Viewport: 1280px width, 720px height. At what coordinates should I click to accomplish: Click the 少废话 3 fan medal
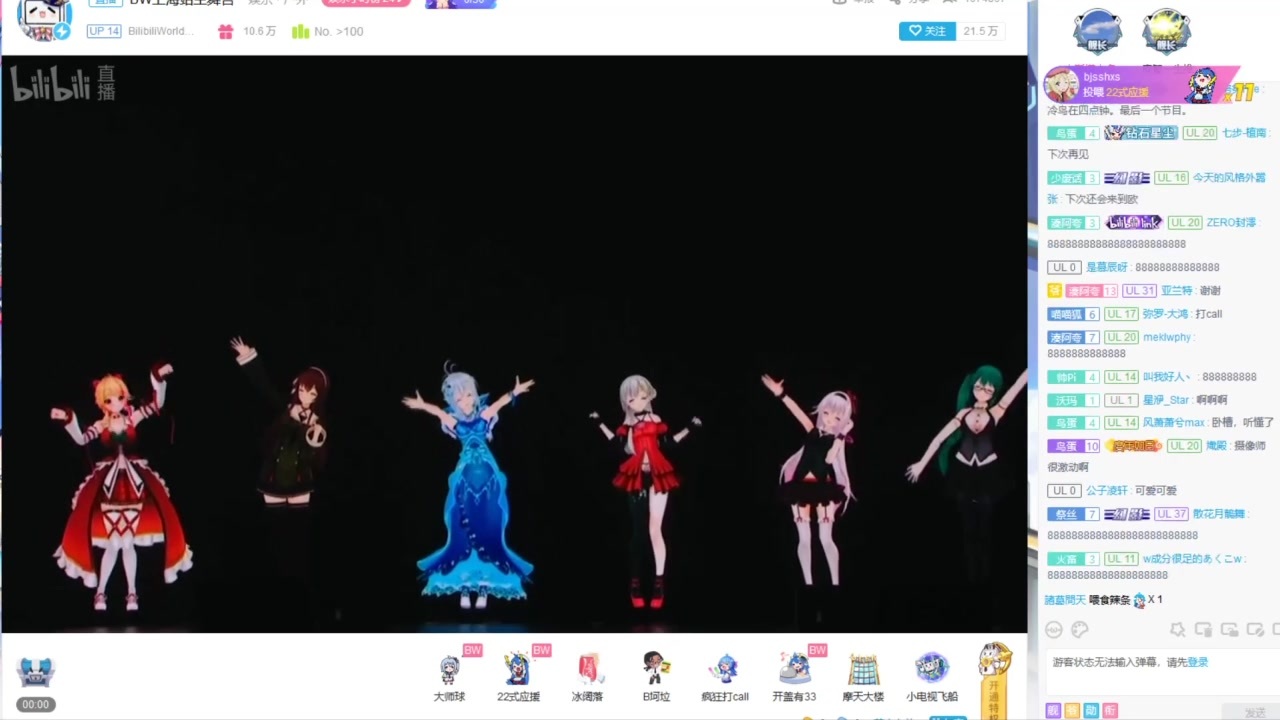pyautogui.click(x=1074, y=178)
